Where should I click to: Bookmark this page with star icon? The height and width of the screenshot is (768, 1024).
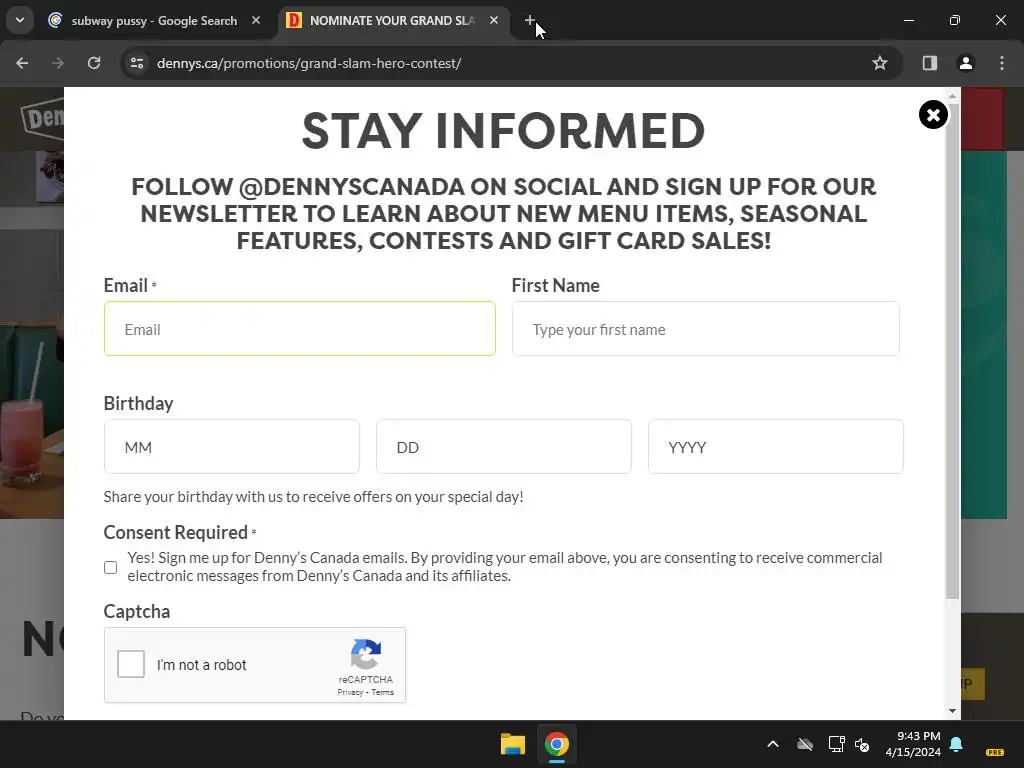tap(880, 63)
